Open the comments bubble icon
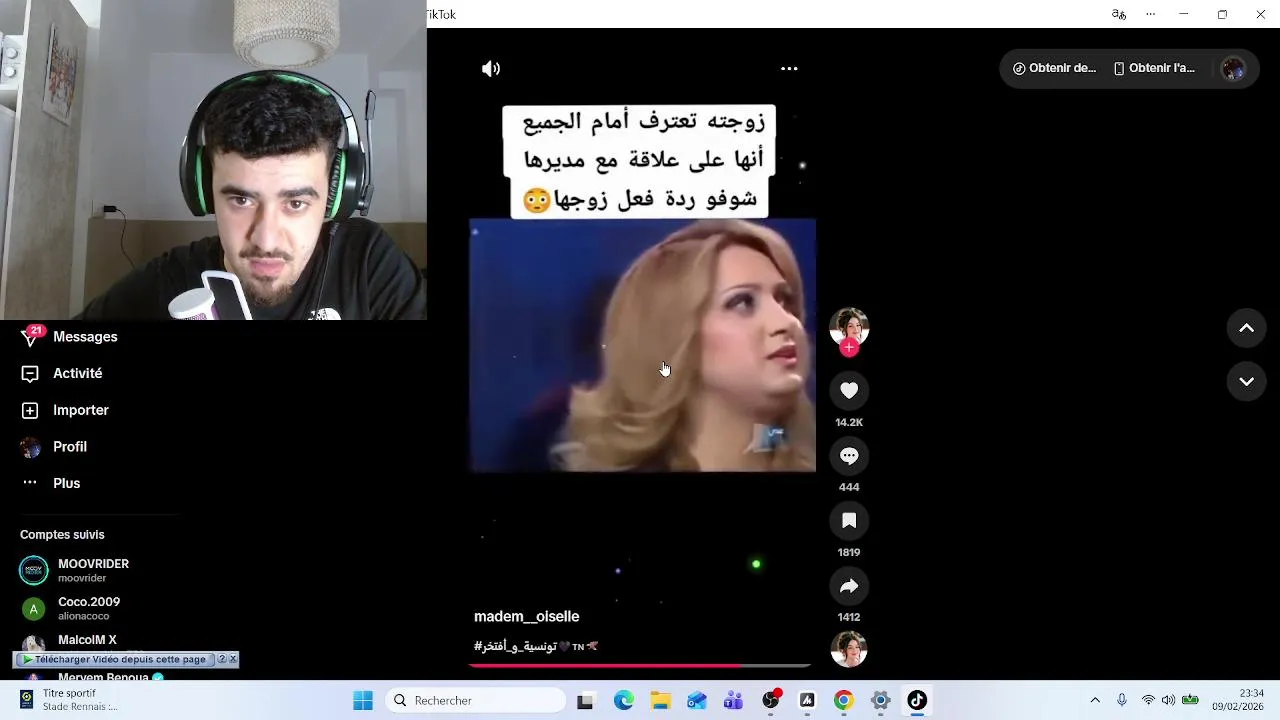The height and width of the screenshot is (720, 1280). pos(849,456)
